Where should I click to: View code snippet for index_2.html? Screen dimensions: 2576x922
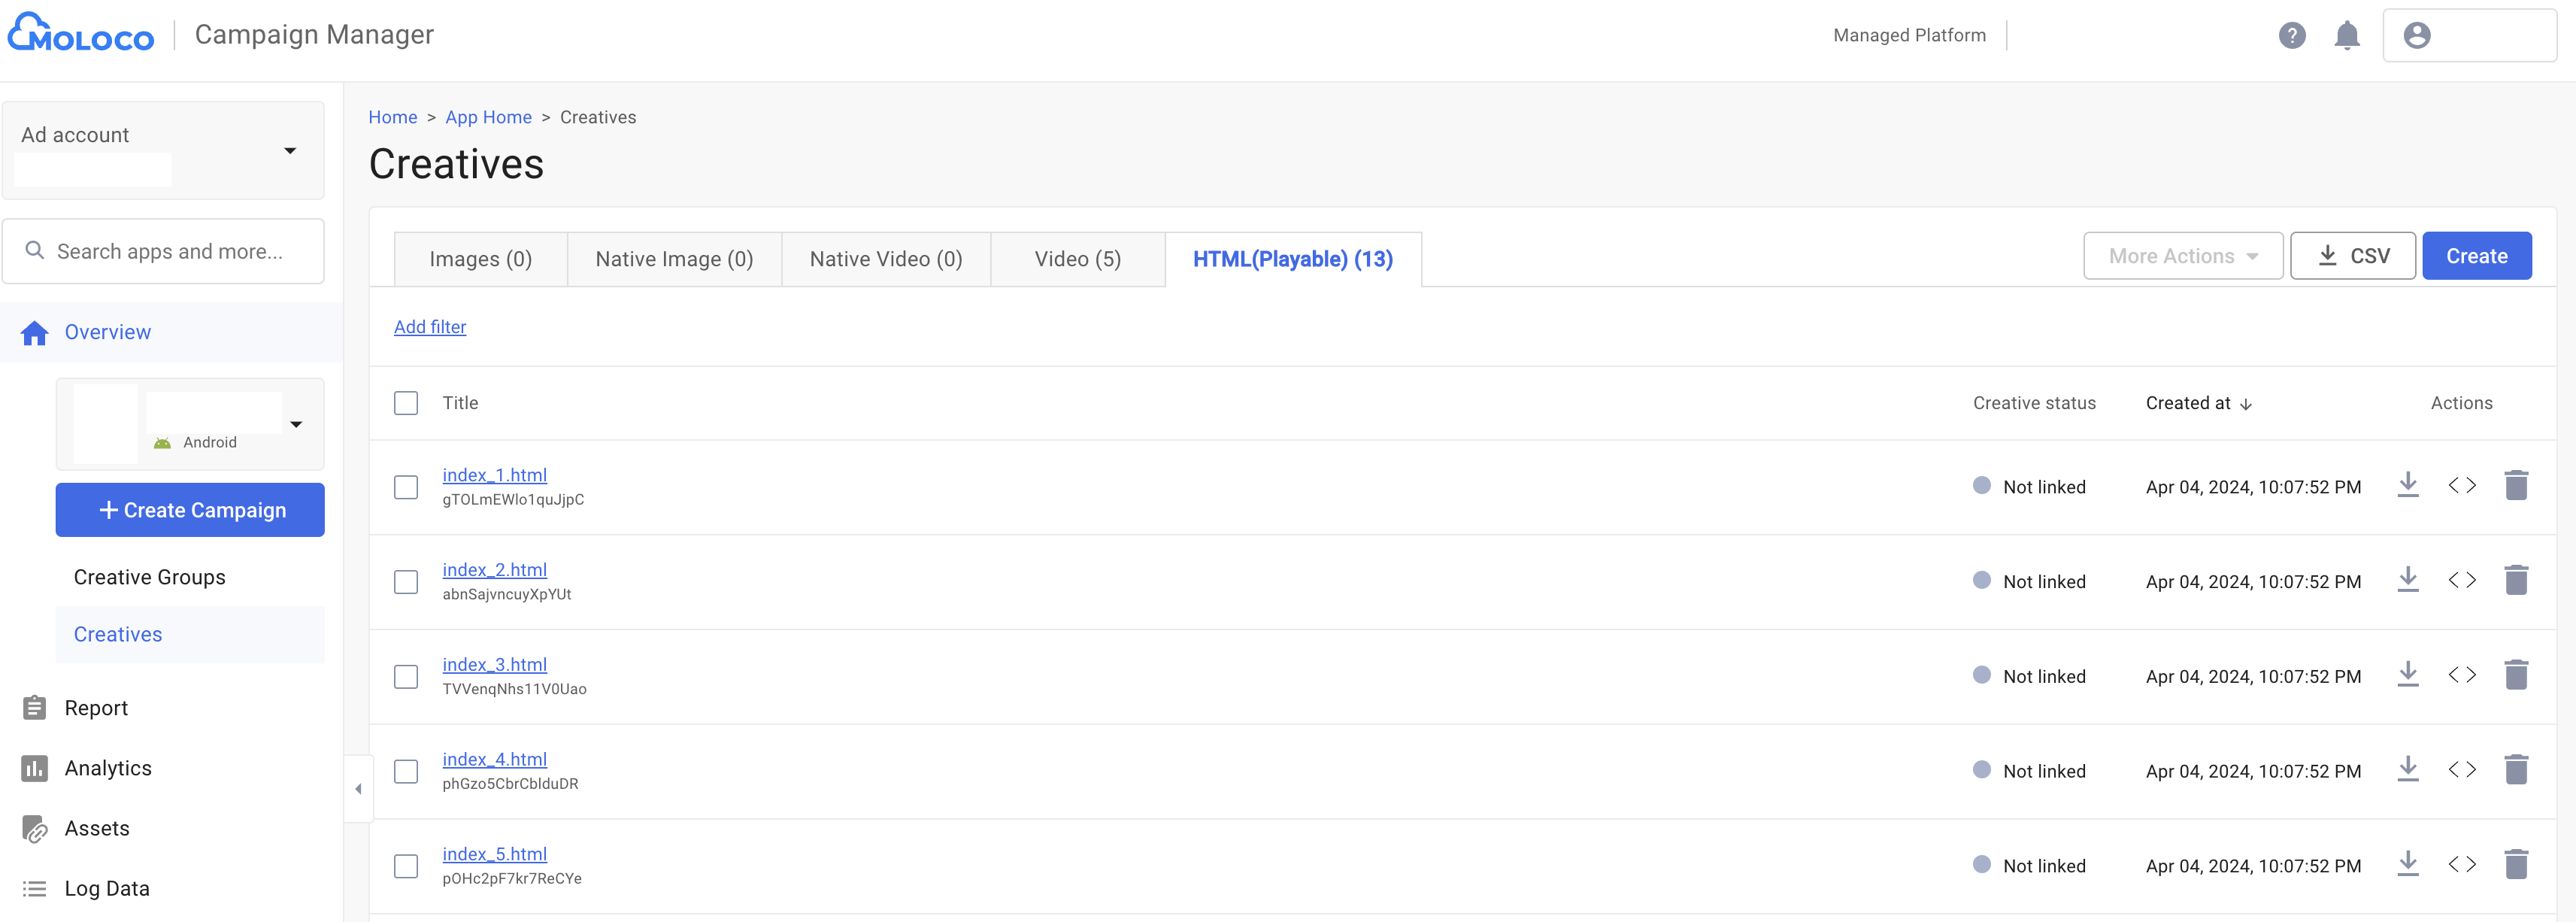point(2462,580)
